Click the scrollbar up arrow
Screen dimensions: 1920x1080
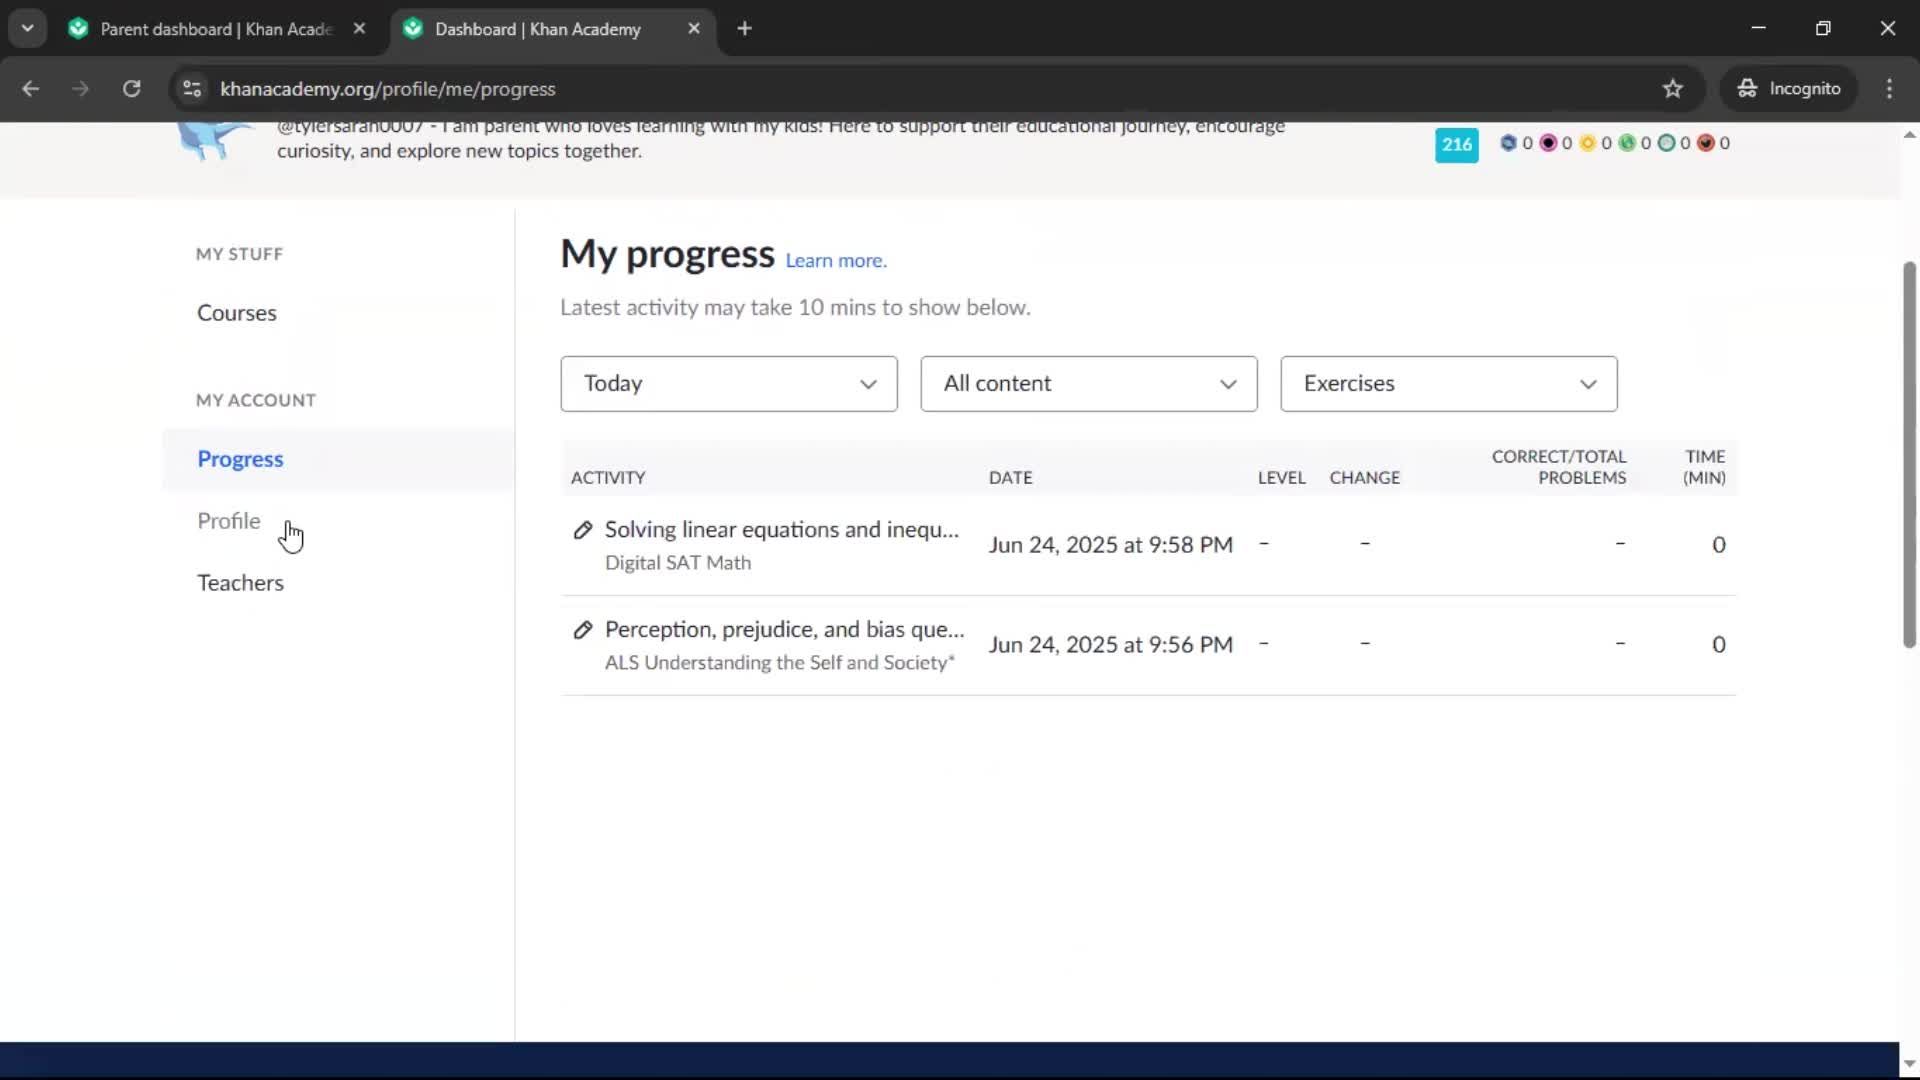pyautogui.click(x=1909, y=135)
